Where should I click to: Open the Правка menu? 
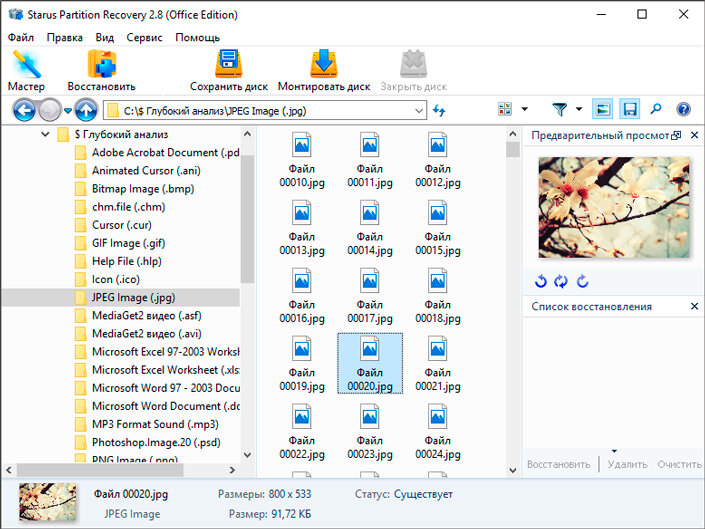point(65,37)
